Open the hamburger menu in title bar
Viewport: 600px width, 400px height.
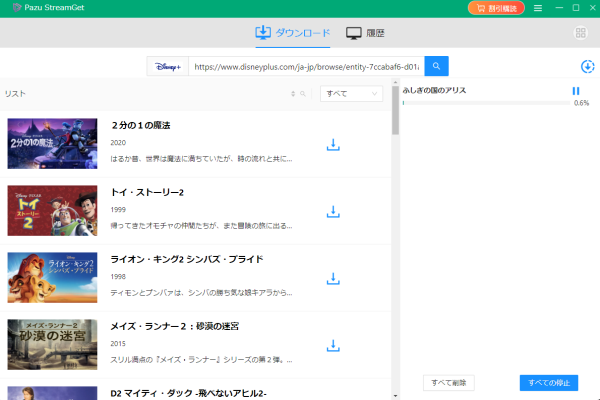click(x=538, y=8)
